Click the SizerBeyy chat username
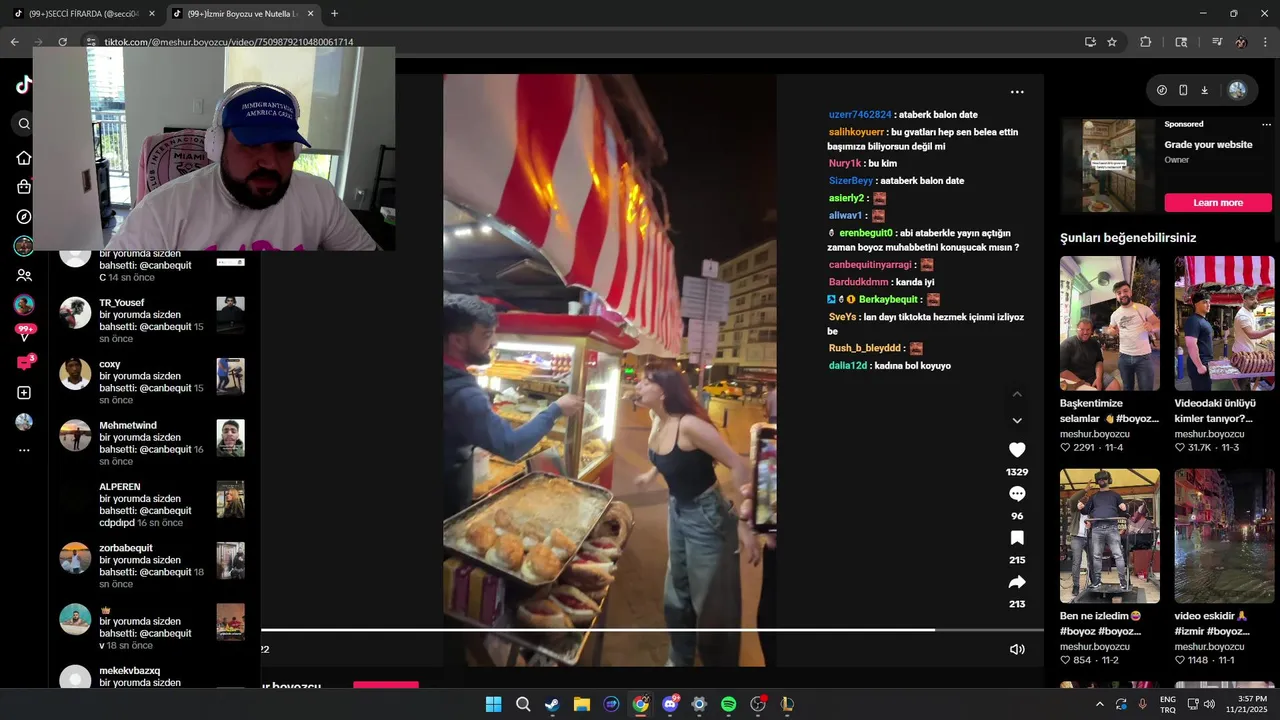The width and height of the screenshot is (1280, 720). point(851,181)
